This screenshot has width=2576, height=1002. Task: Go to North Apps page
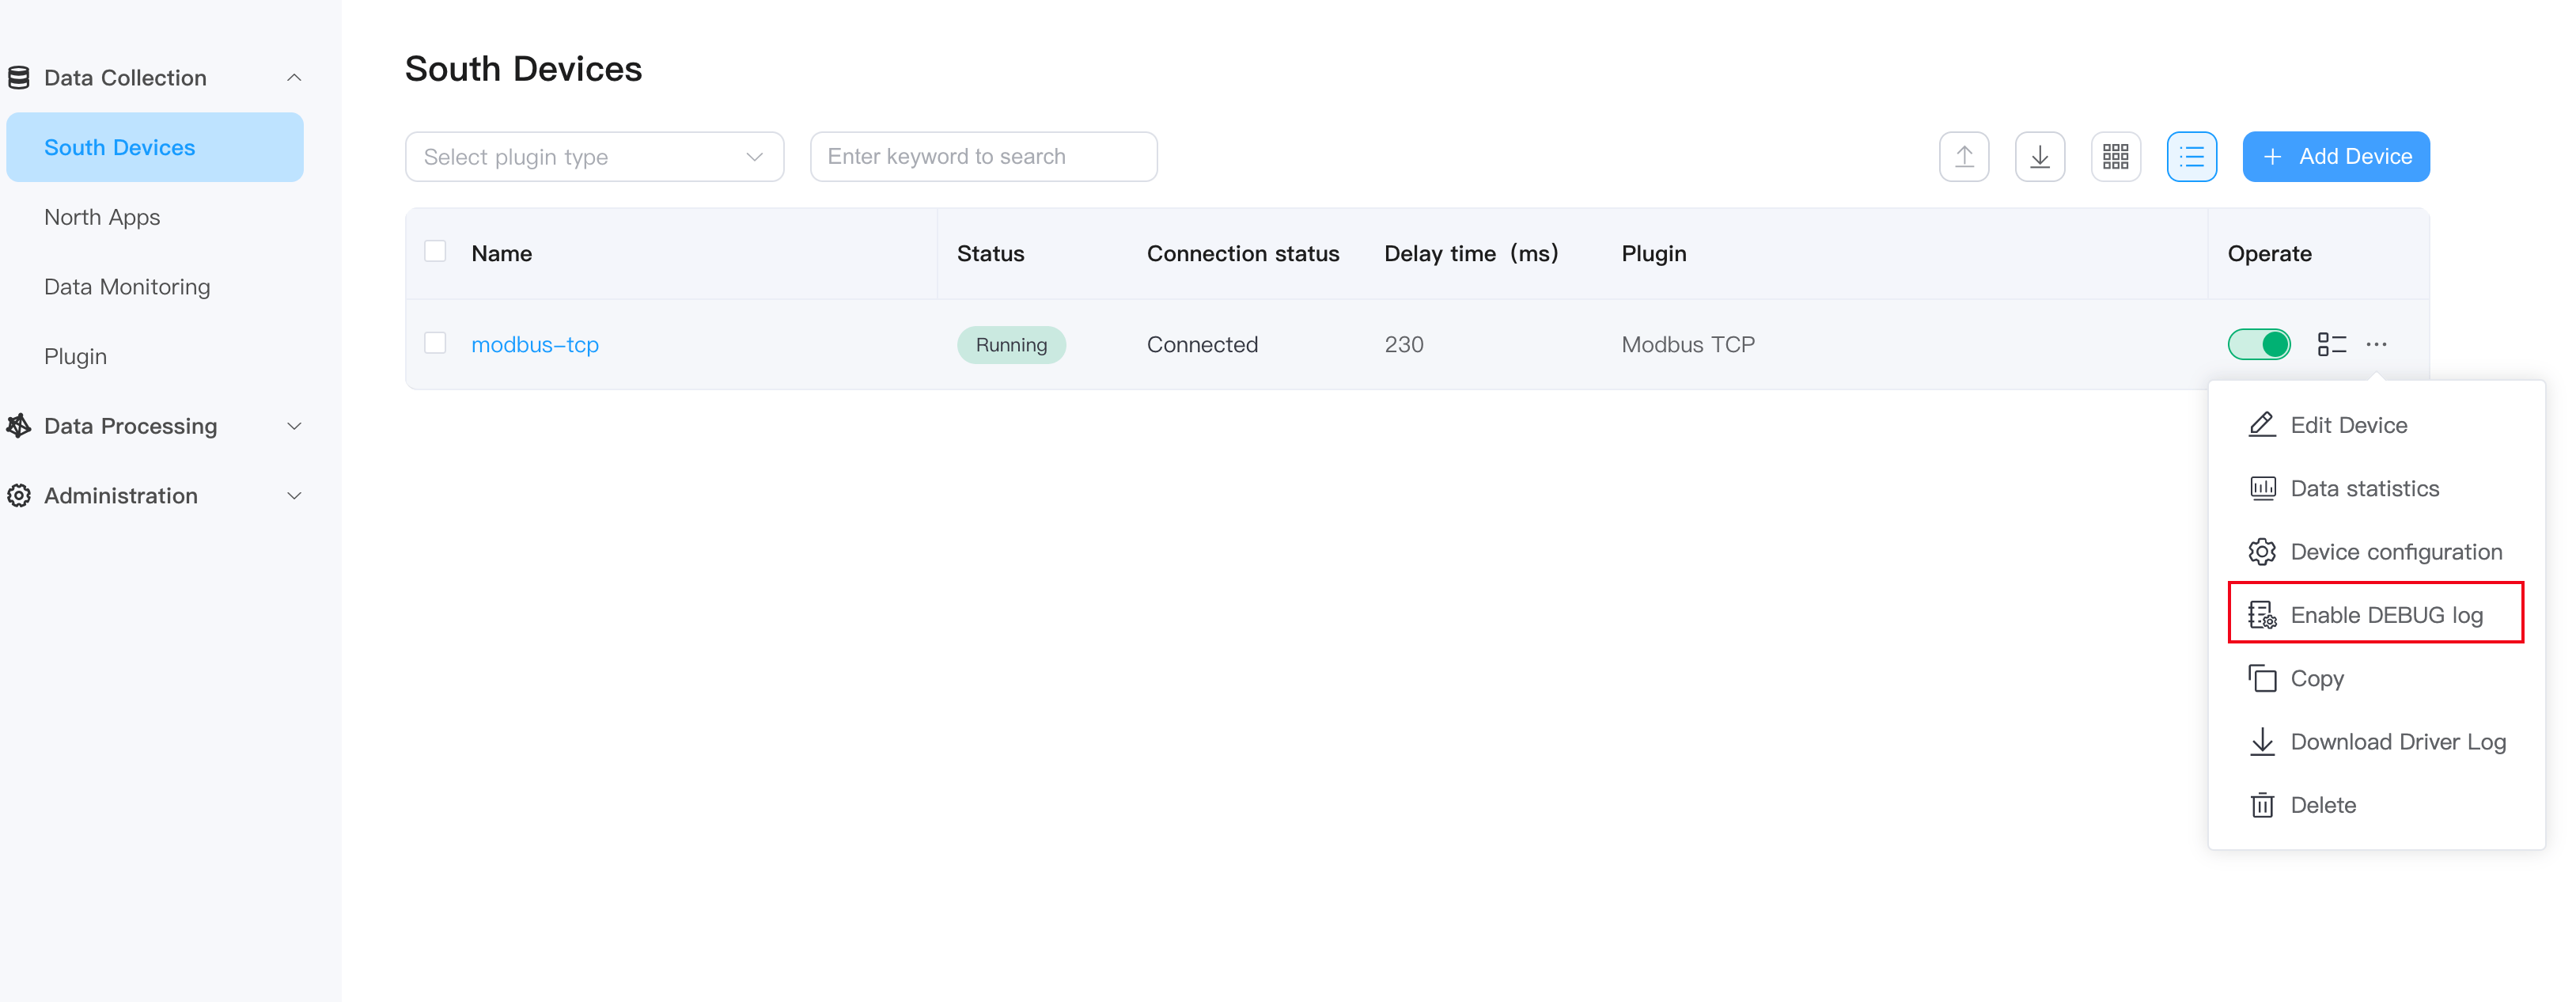tap(102, 217)
